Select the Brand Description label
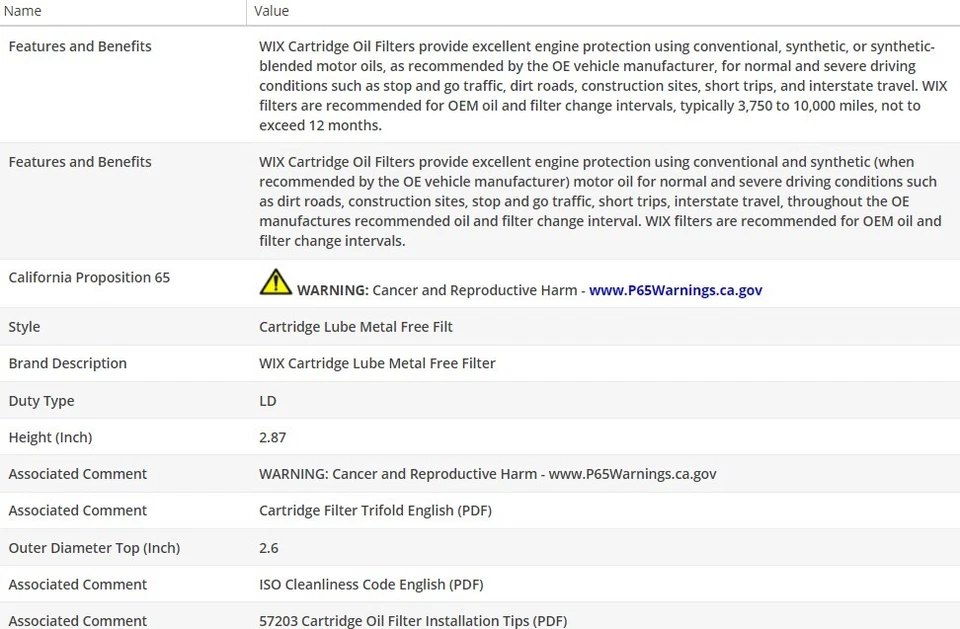Image resolution: width=960 pixels, height=629 pixels. click(x=67, y=364)
